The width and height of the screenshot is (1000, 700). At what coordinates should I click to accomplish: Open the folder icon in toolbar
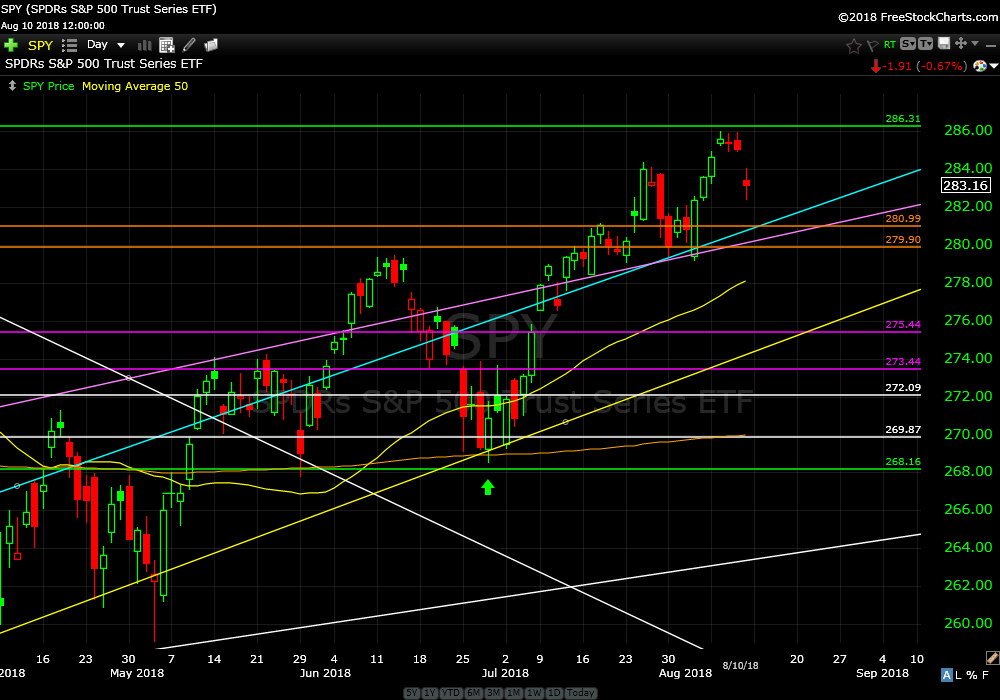pyautogui.click(x=211, y=45)
